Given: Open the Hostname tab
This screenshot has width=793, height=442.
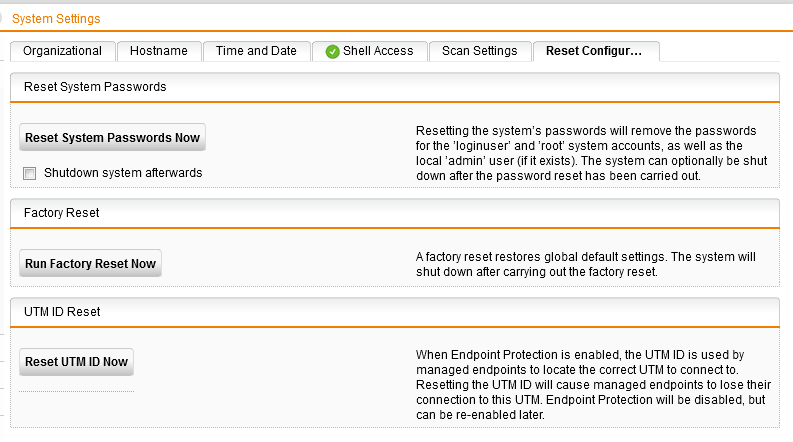Looking at the screenshot, I should pyautogui.click(x=159, y=51).
